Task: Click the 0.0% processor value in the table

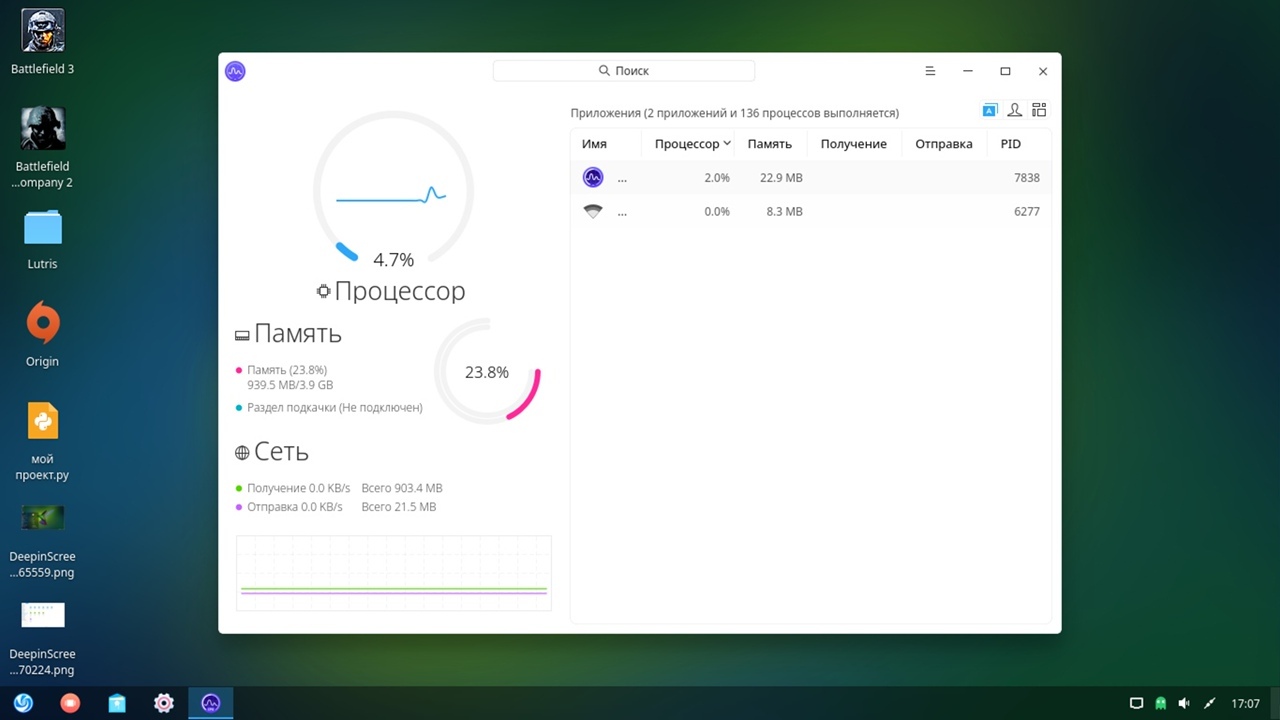Action: pyautogui.click(x=717, y=212)
